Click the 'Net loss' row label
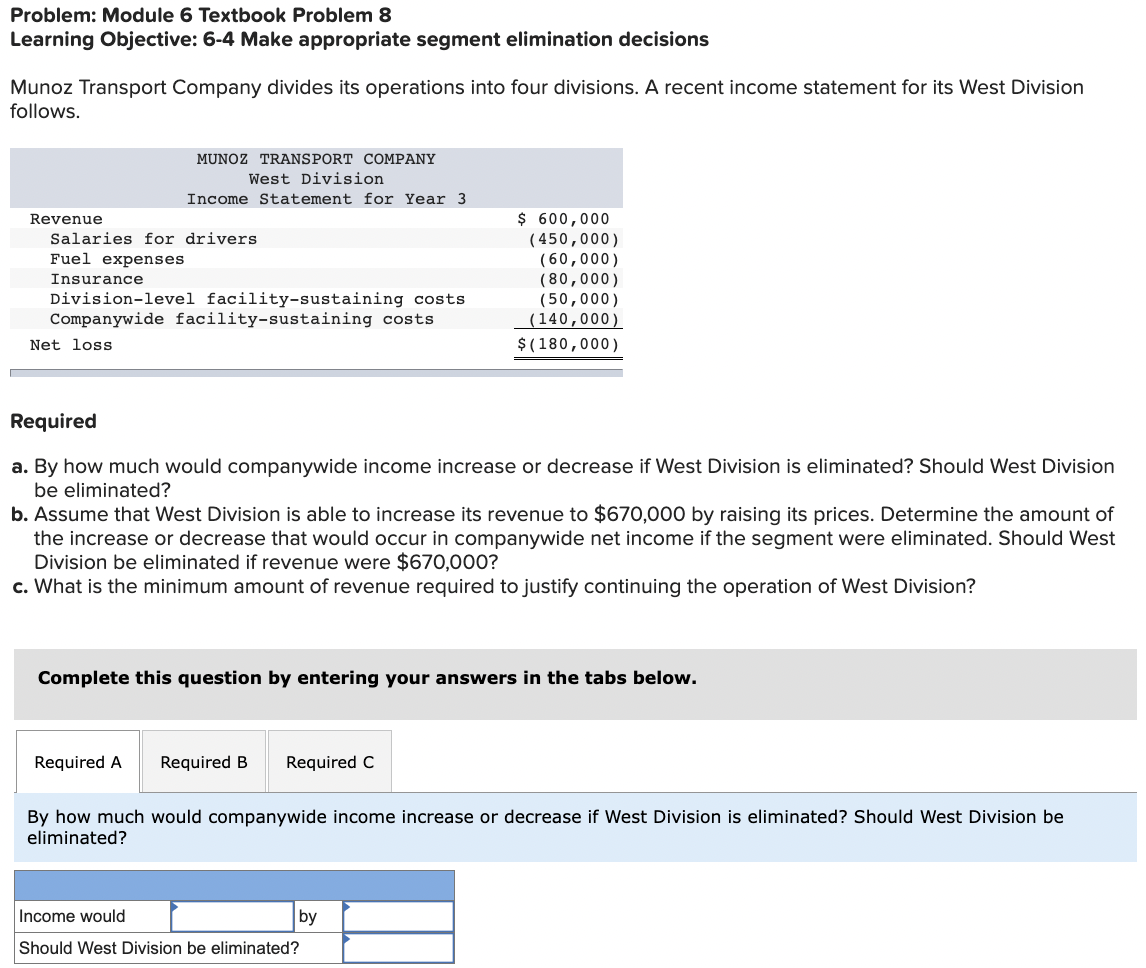The image size is (1146, 968). click(71, 345)
